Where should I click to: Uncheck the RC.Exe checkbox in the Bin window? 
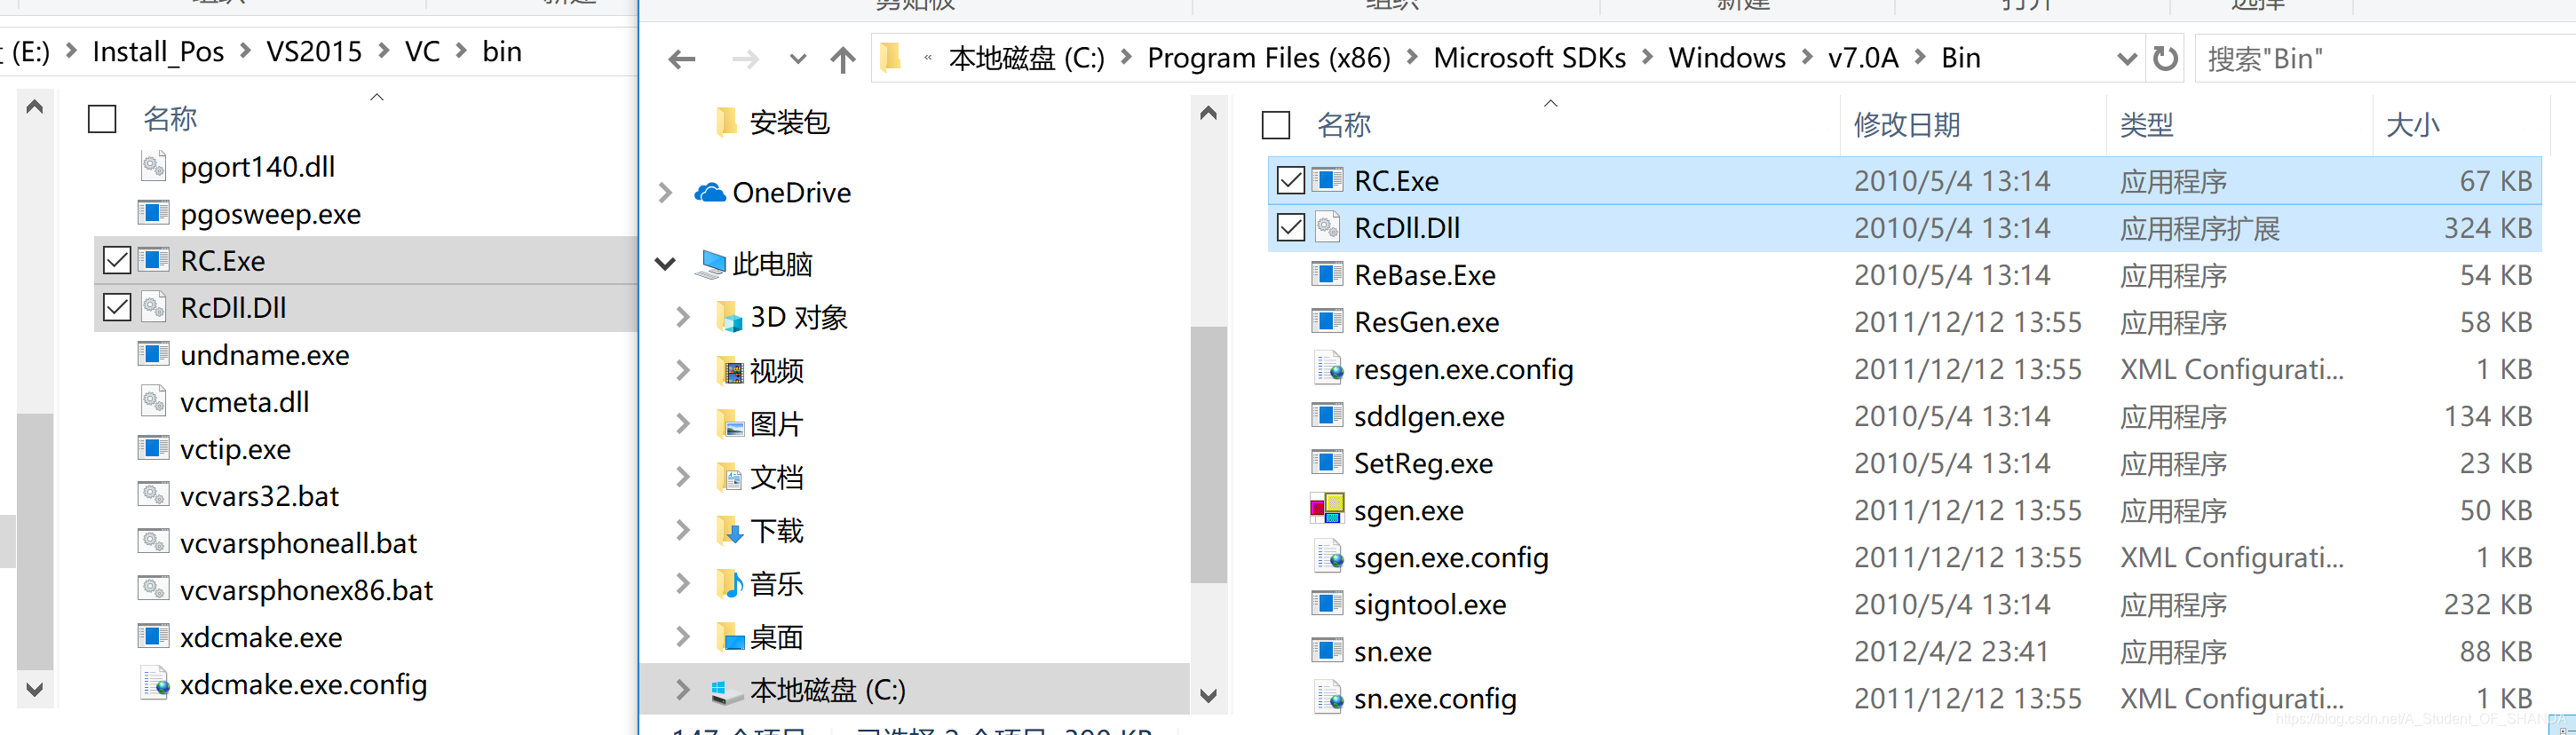[x=1291, y=181]
